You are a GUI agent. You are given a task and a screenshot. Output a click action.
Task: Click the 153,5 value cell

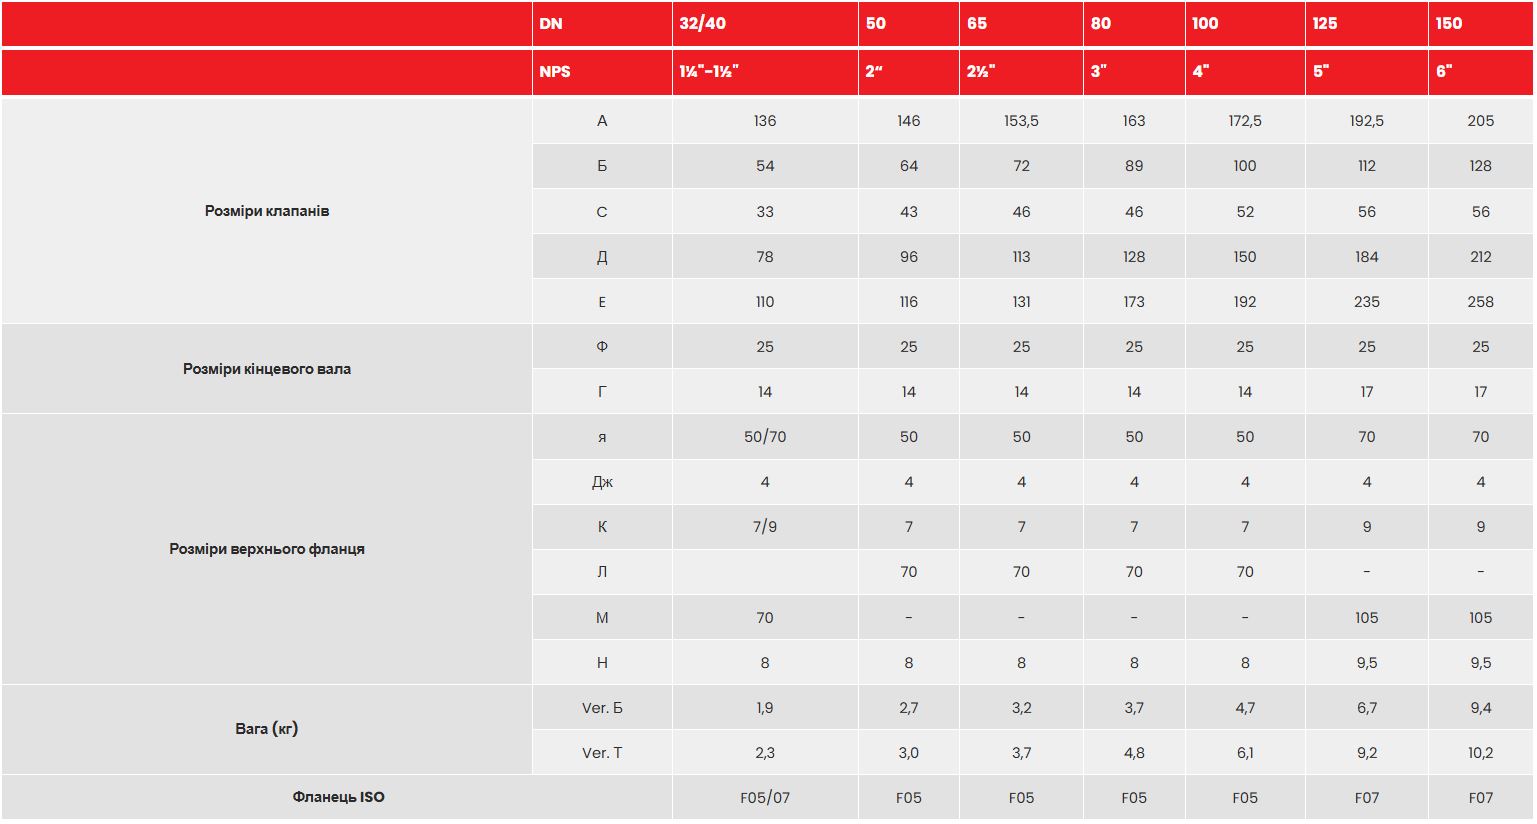click(1021, 121)
